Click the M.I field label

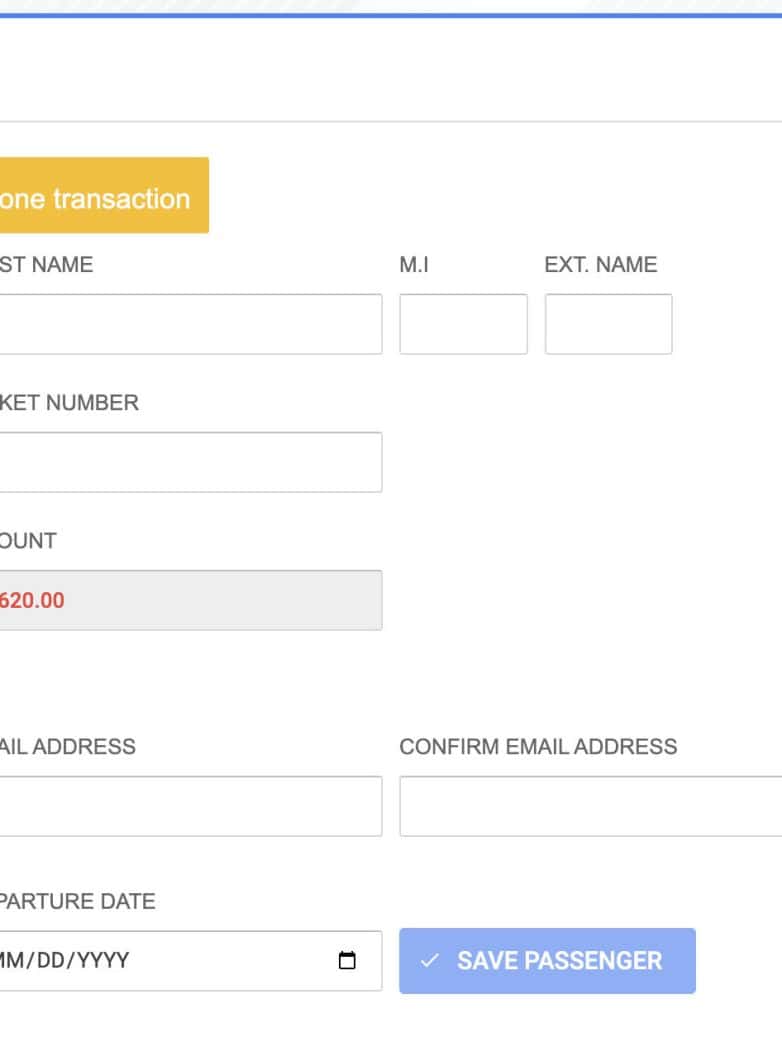click(414, 265)
